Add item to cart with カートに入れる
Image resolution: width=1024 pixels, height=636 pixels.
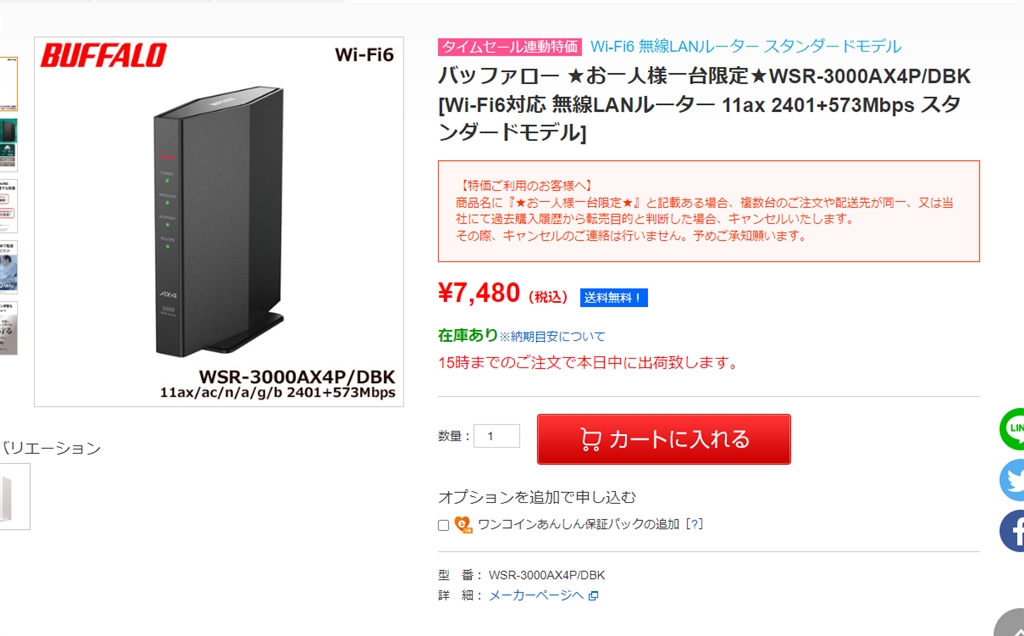(x=664, y=439)
